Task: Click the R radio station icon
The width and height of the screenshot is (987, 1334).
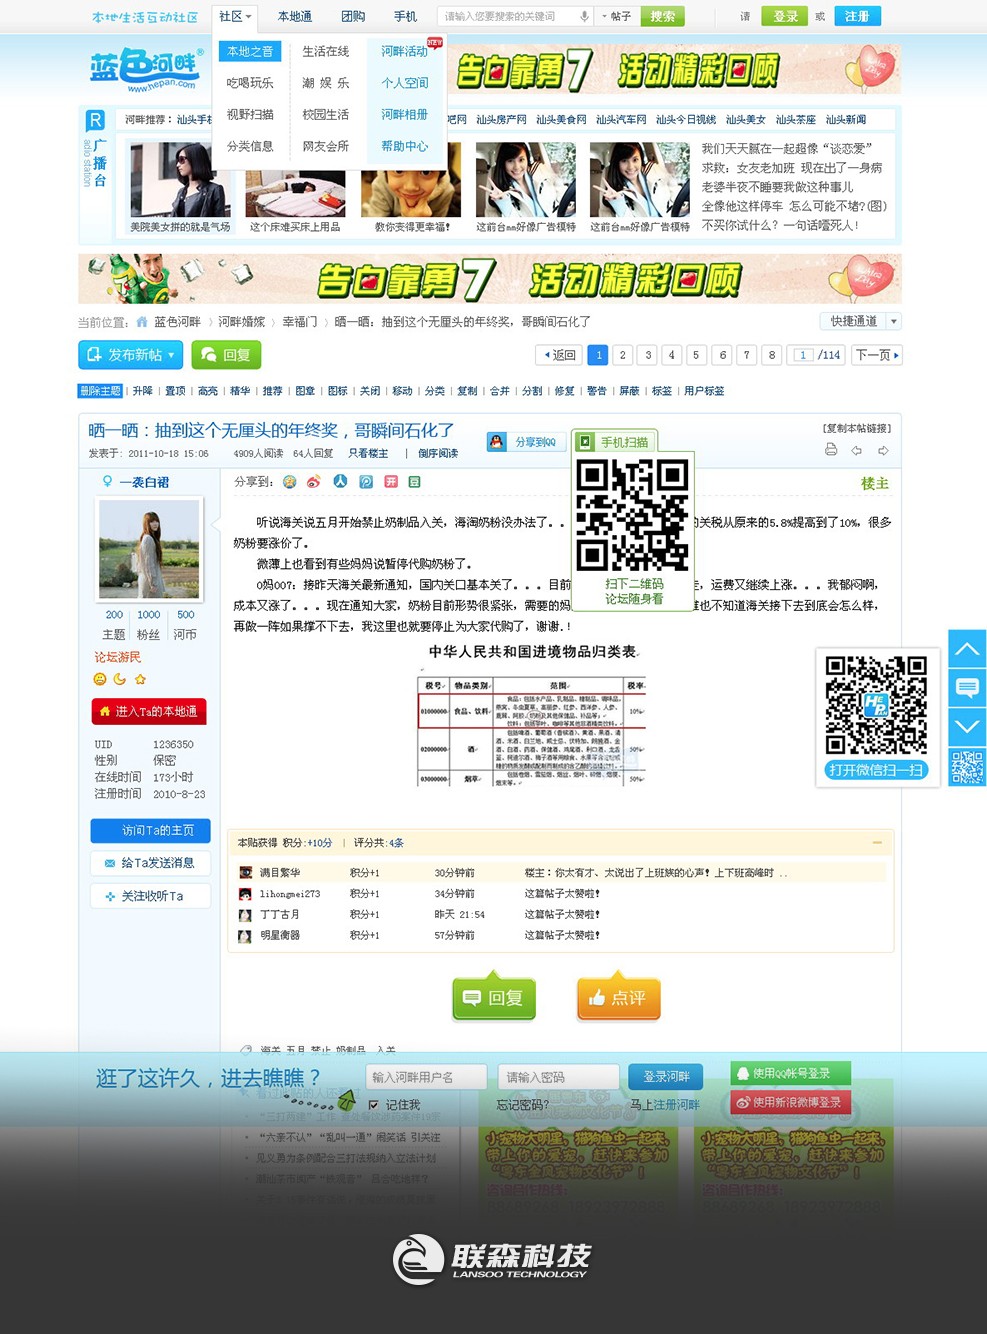Action: click(95, 120)
